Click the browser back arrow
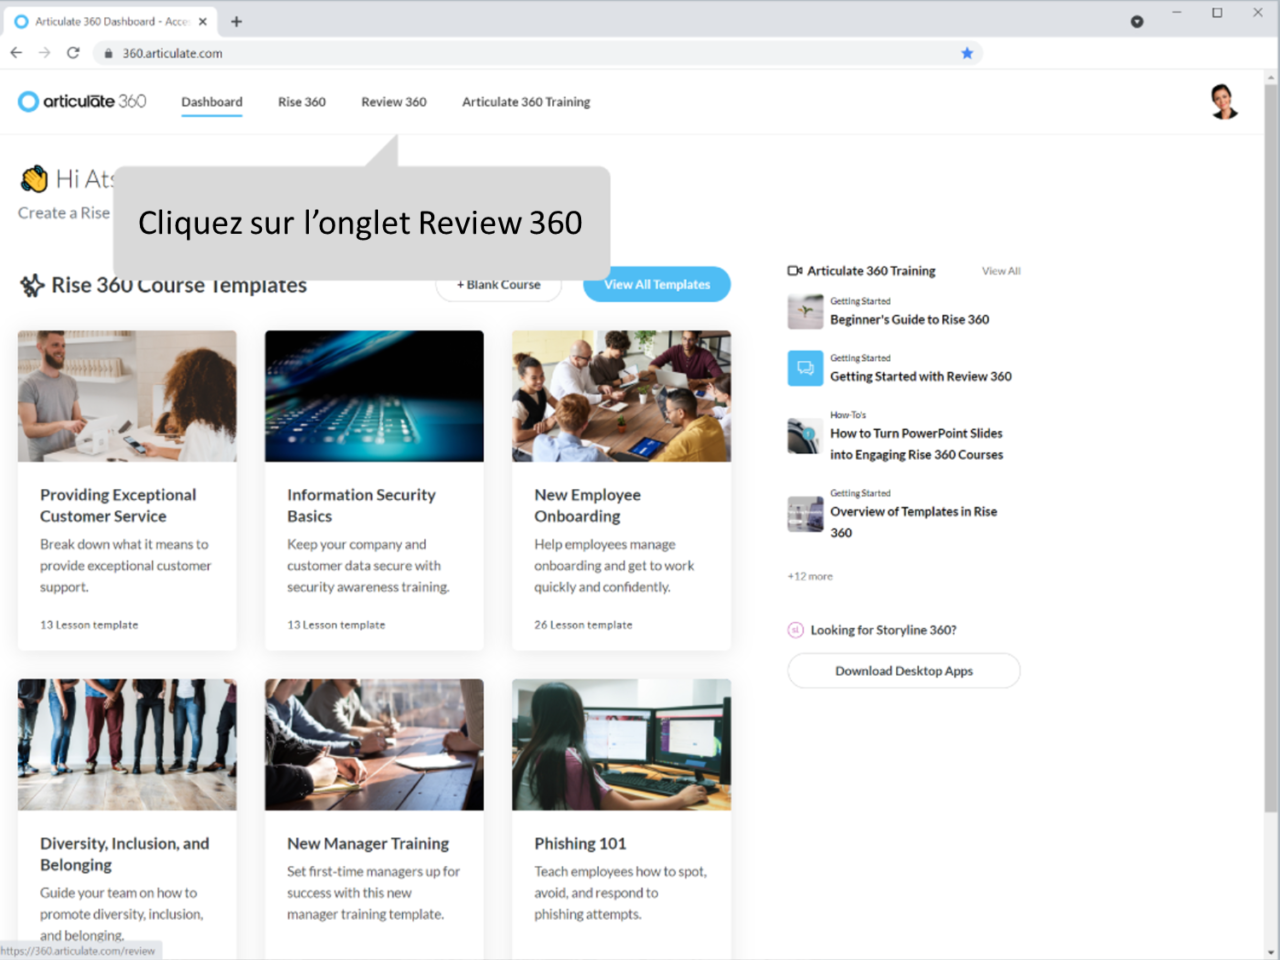 tap(16, 52)
